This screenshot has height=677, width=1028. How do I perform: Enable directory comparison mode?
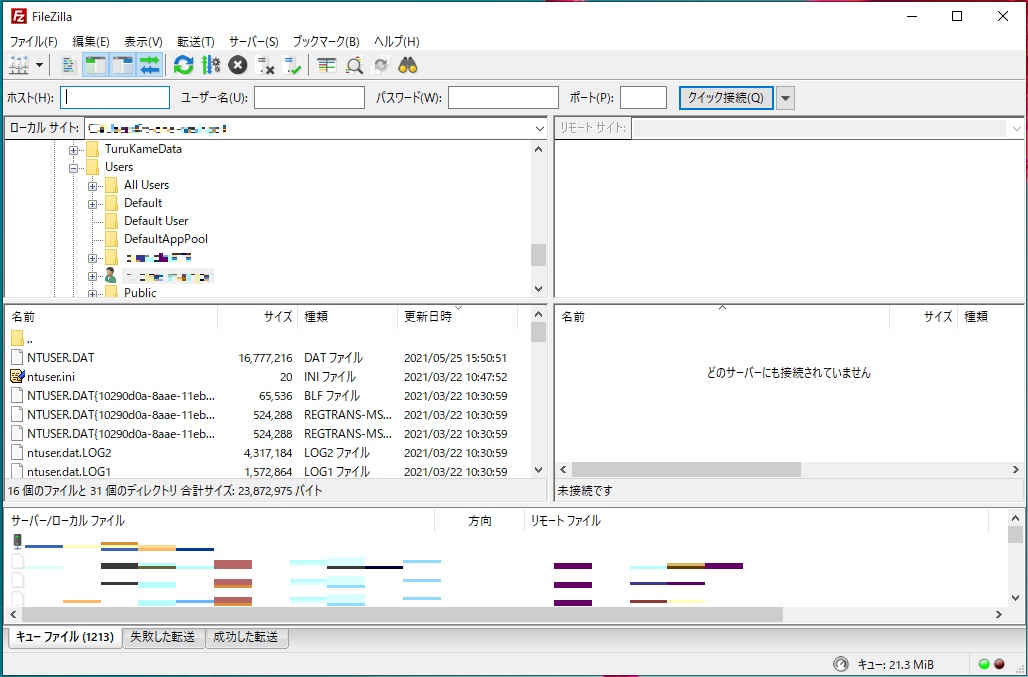(x=353, y=66)
